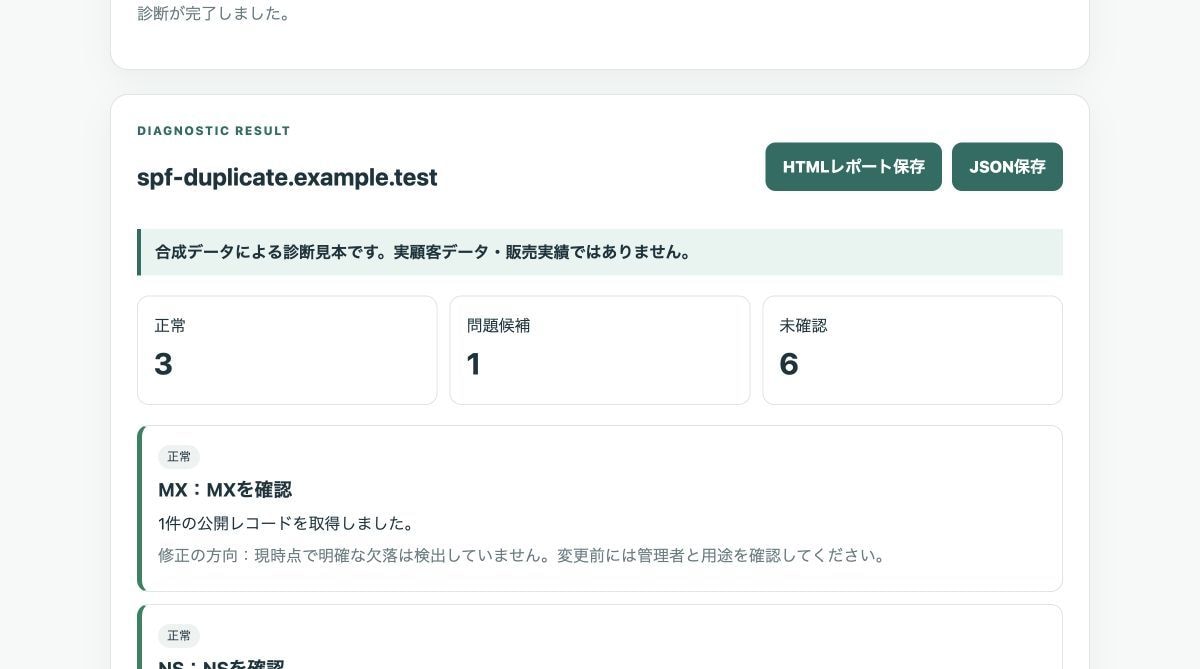Click the 正常 badge above MX：MXを確認
This screenshot has width=1200, height=669.
pyautogui.click(x=179, y=457)
